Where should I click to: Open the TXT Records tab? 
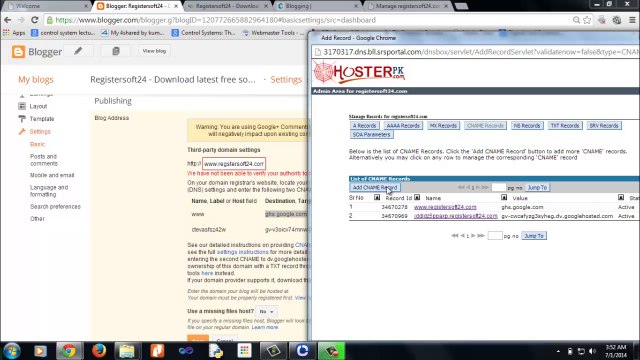pyautogui.click(x=565, y=126)
